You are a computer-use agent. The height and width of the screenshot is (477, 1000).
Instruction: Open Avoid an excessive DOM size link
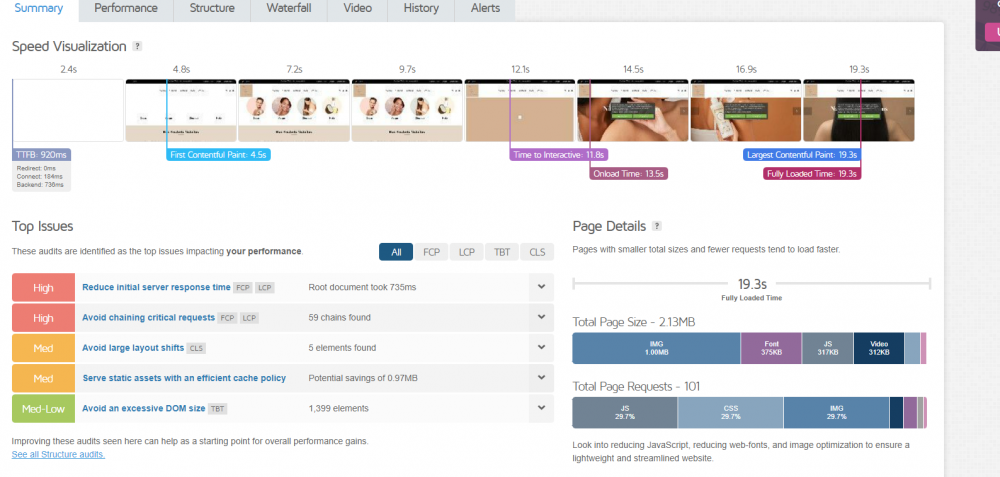(144, 408)
